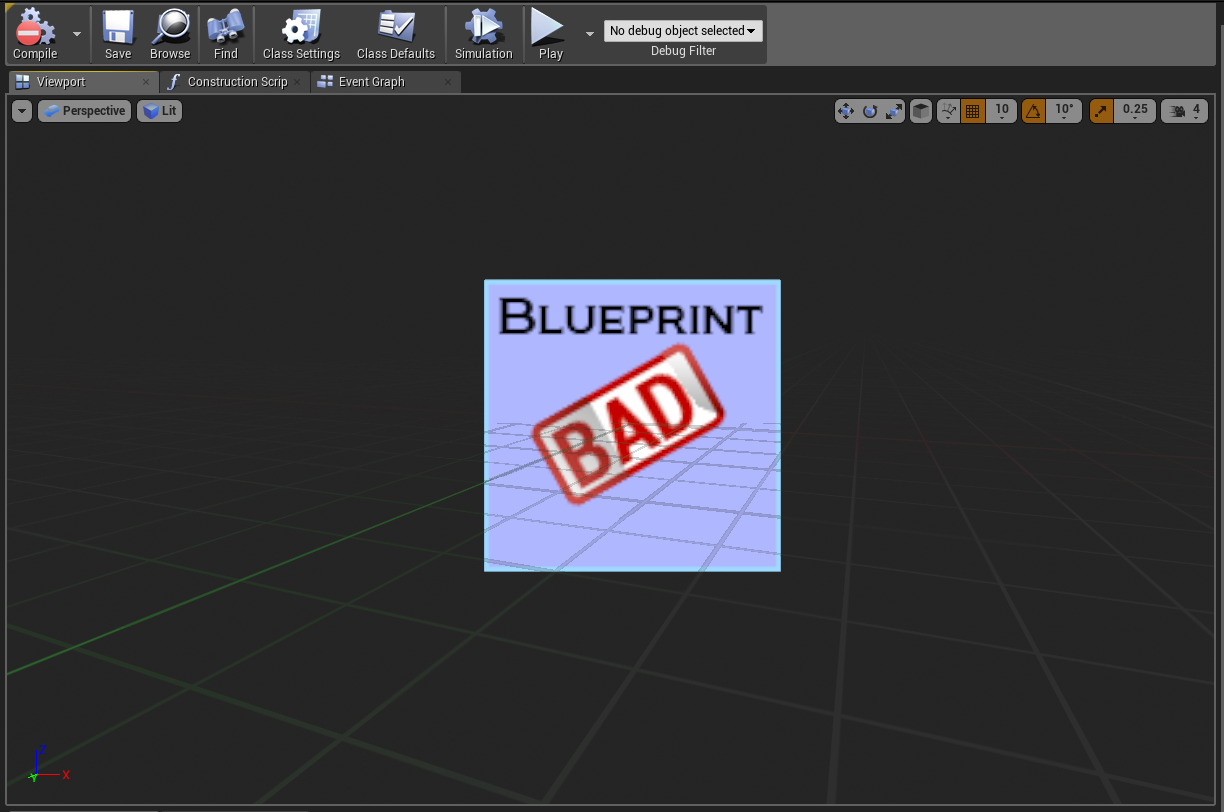This screenshot has width=1224, height=812.
Task: Compile the blueprint
Action: (36, 35)
